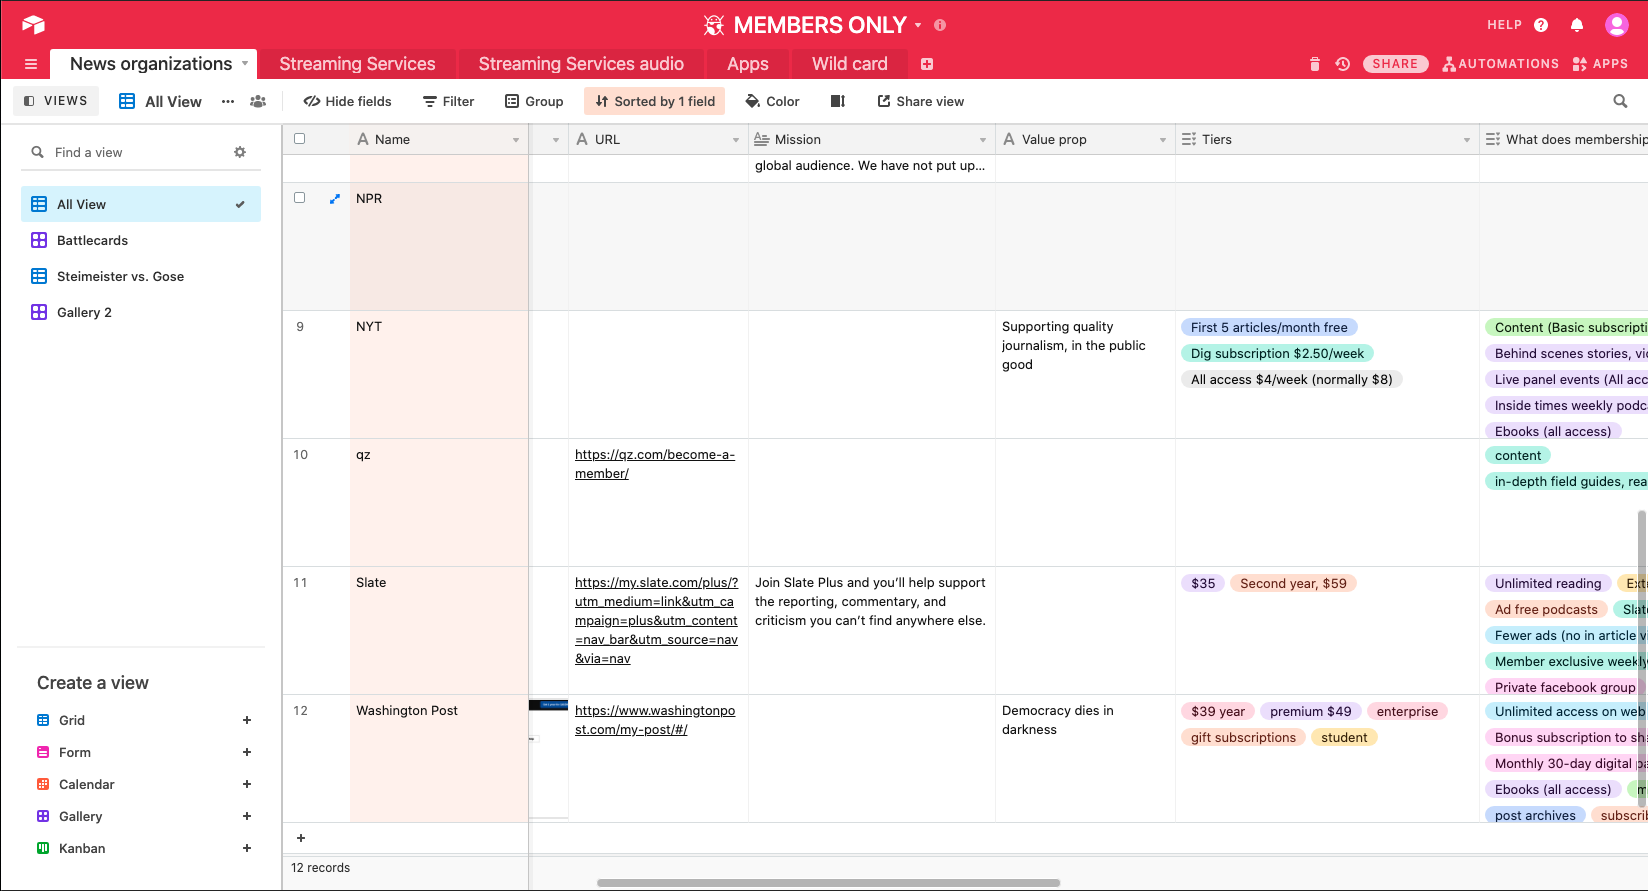1648x891 pixels.
Task: Click the horizontal scrollbar thumb
Action: click(828, 883)
